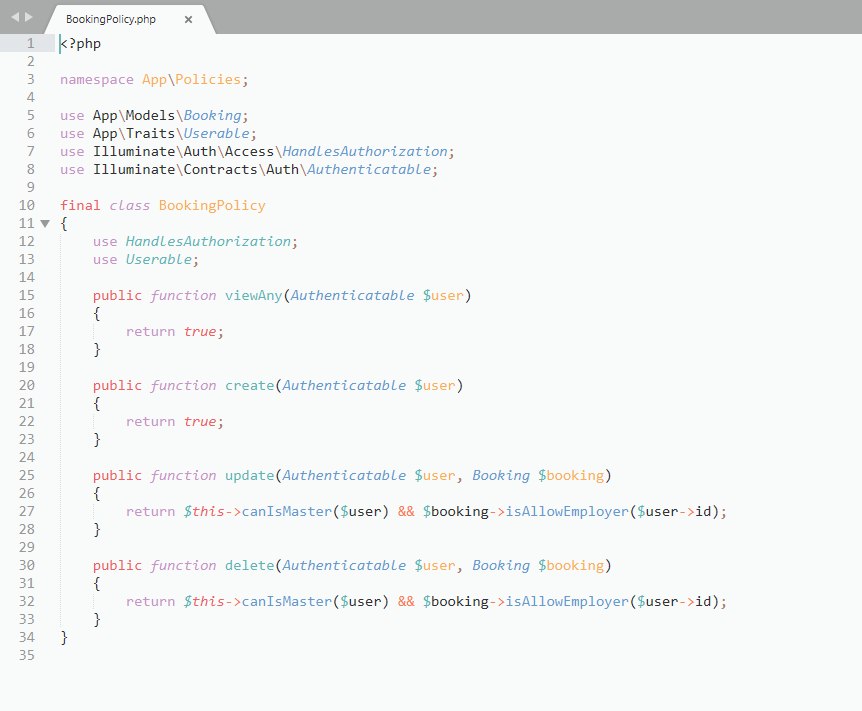Click the 'return' keyword on line 22

click(x=150, y=422)
